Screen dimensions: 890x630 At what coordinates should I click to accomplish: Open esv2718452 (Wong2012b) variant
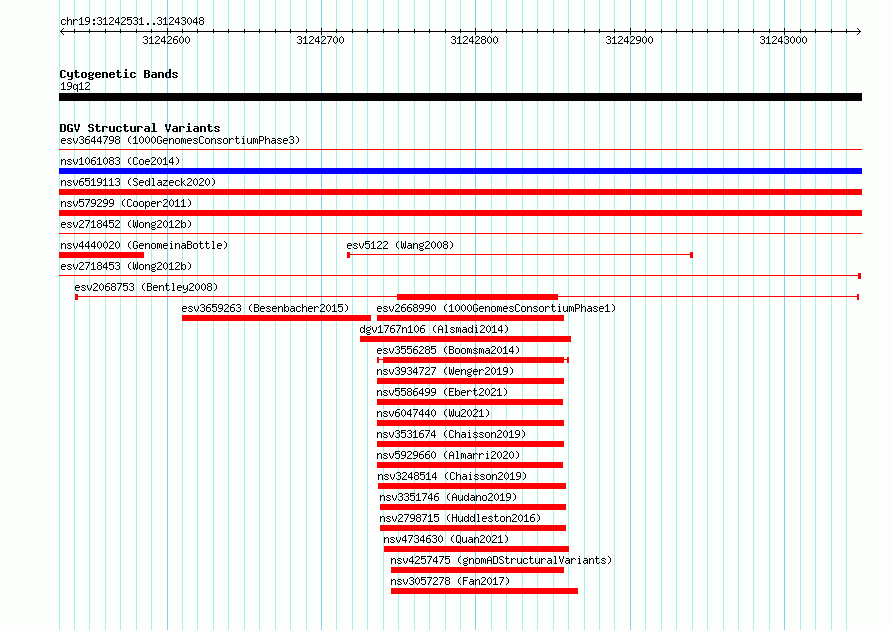coord(126,224)
